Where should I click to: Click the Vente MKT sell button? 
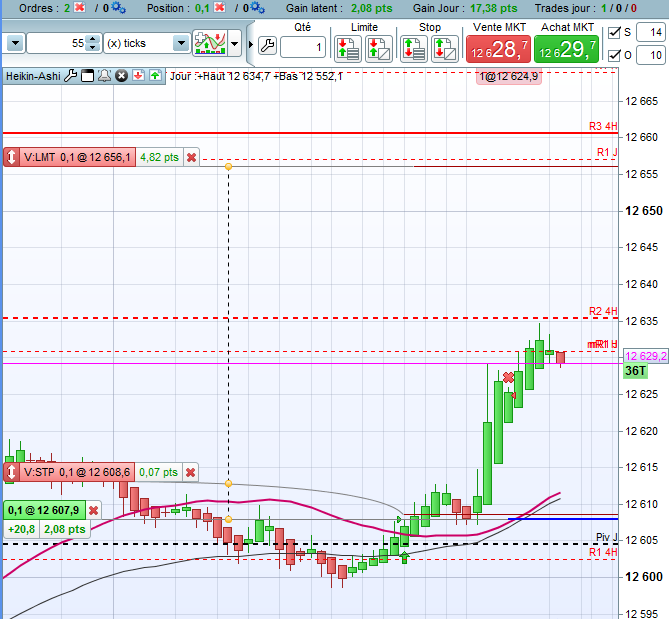pyautogui.click(x=498, y=49)
